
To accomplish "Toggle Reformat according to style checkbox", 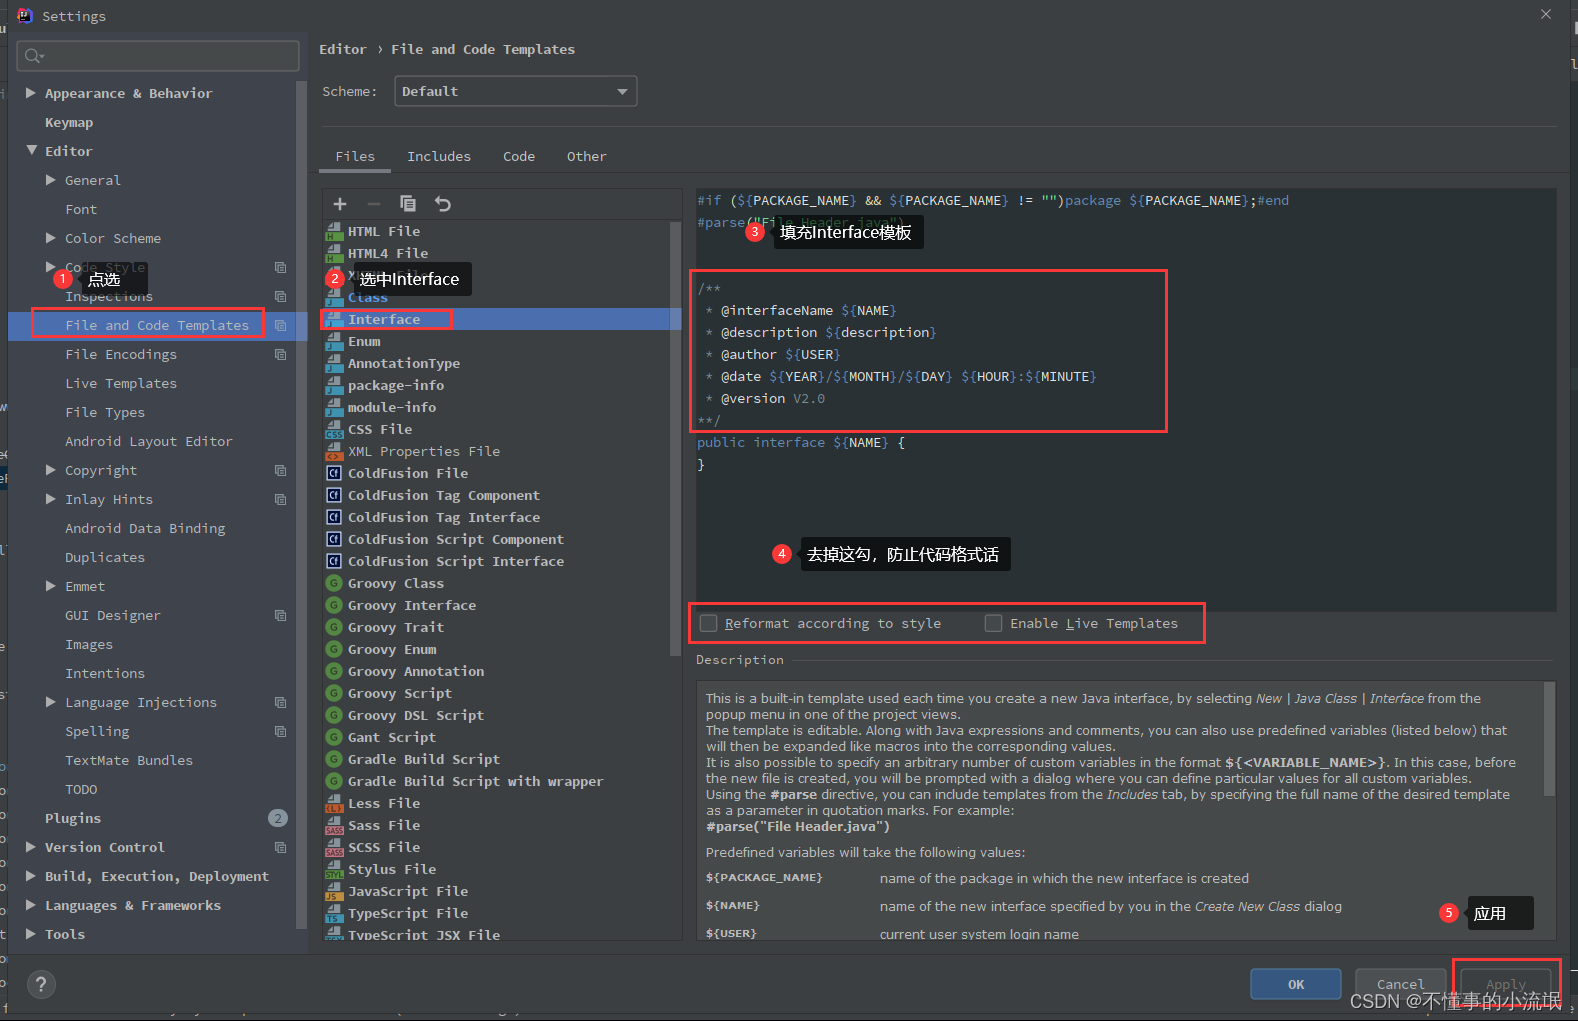I will (709, 624).
